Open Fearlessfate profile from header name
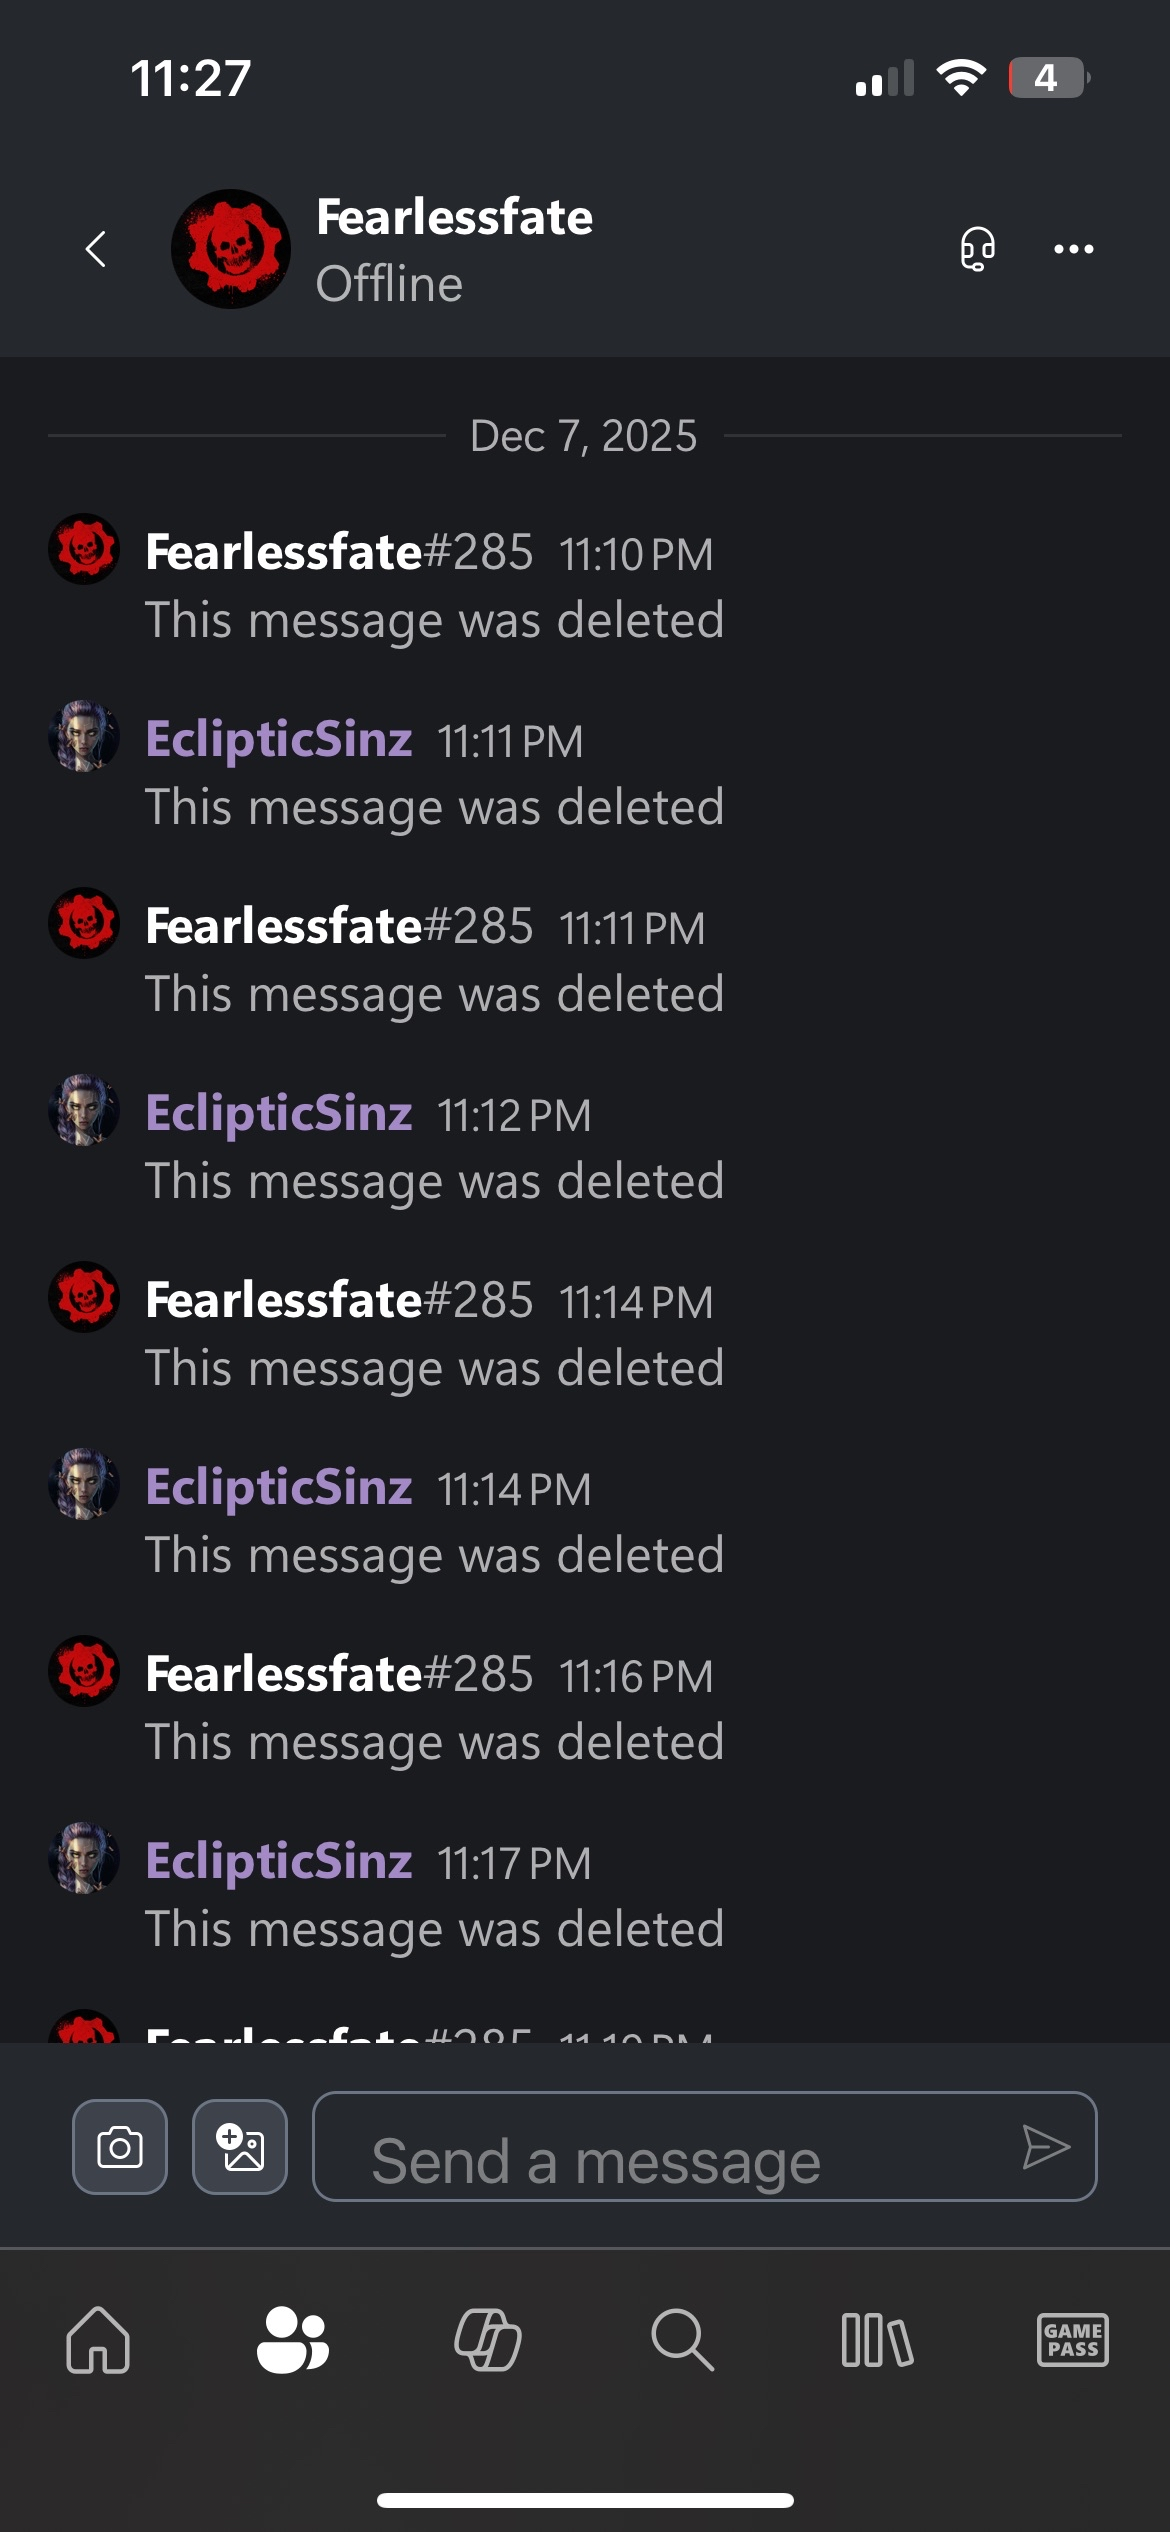This screenshot has width=1170, height=2532. coord(454,217)
